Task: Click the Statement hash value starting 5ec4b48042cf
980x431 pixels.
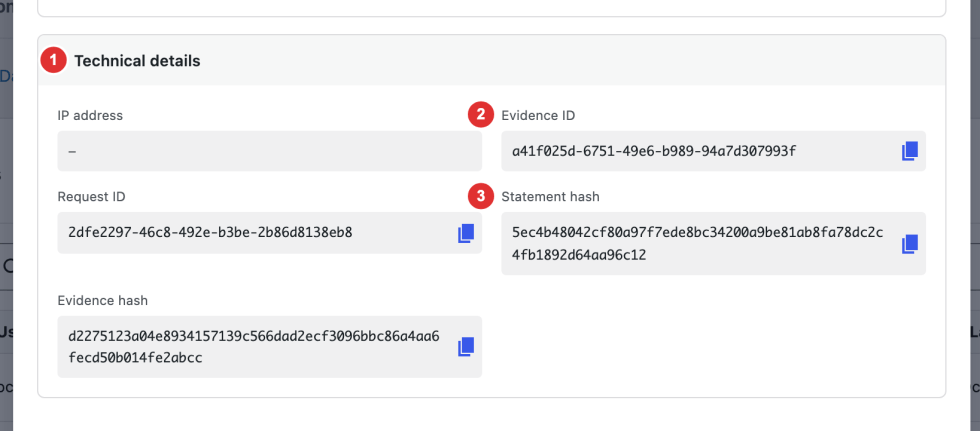Action: [x=698, y=244]
